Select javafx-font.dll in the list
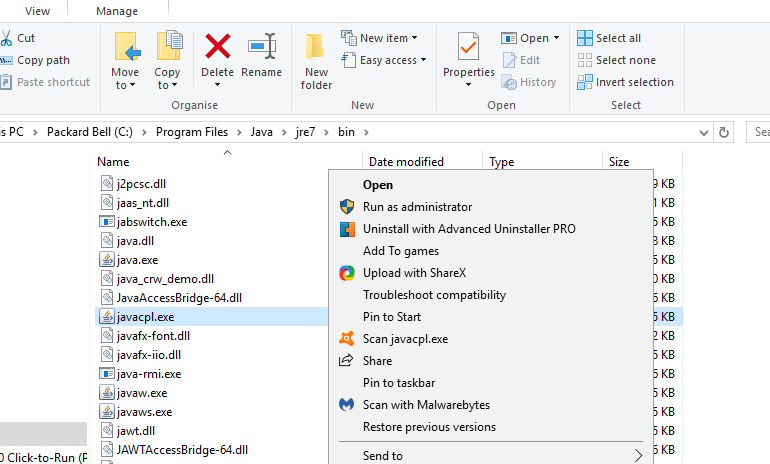This screenshot has height=464, width=770. (x=153, y=336)
